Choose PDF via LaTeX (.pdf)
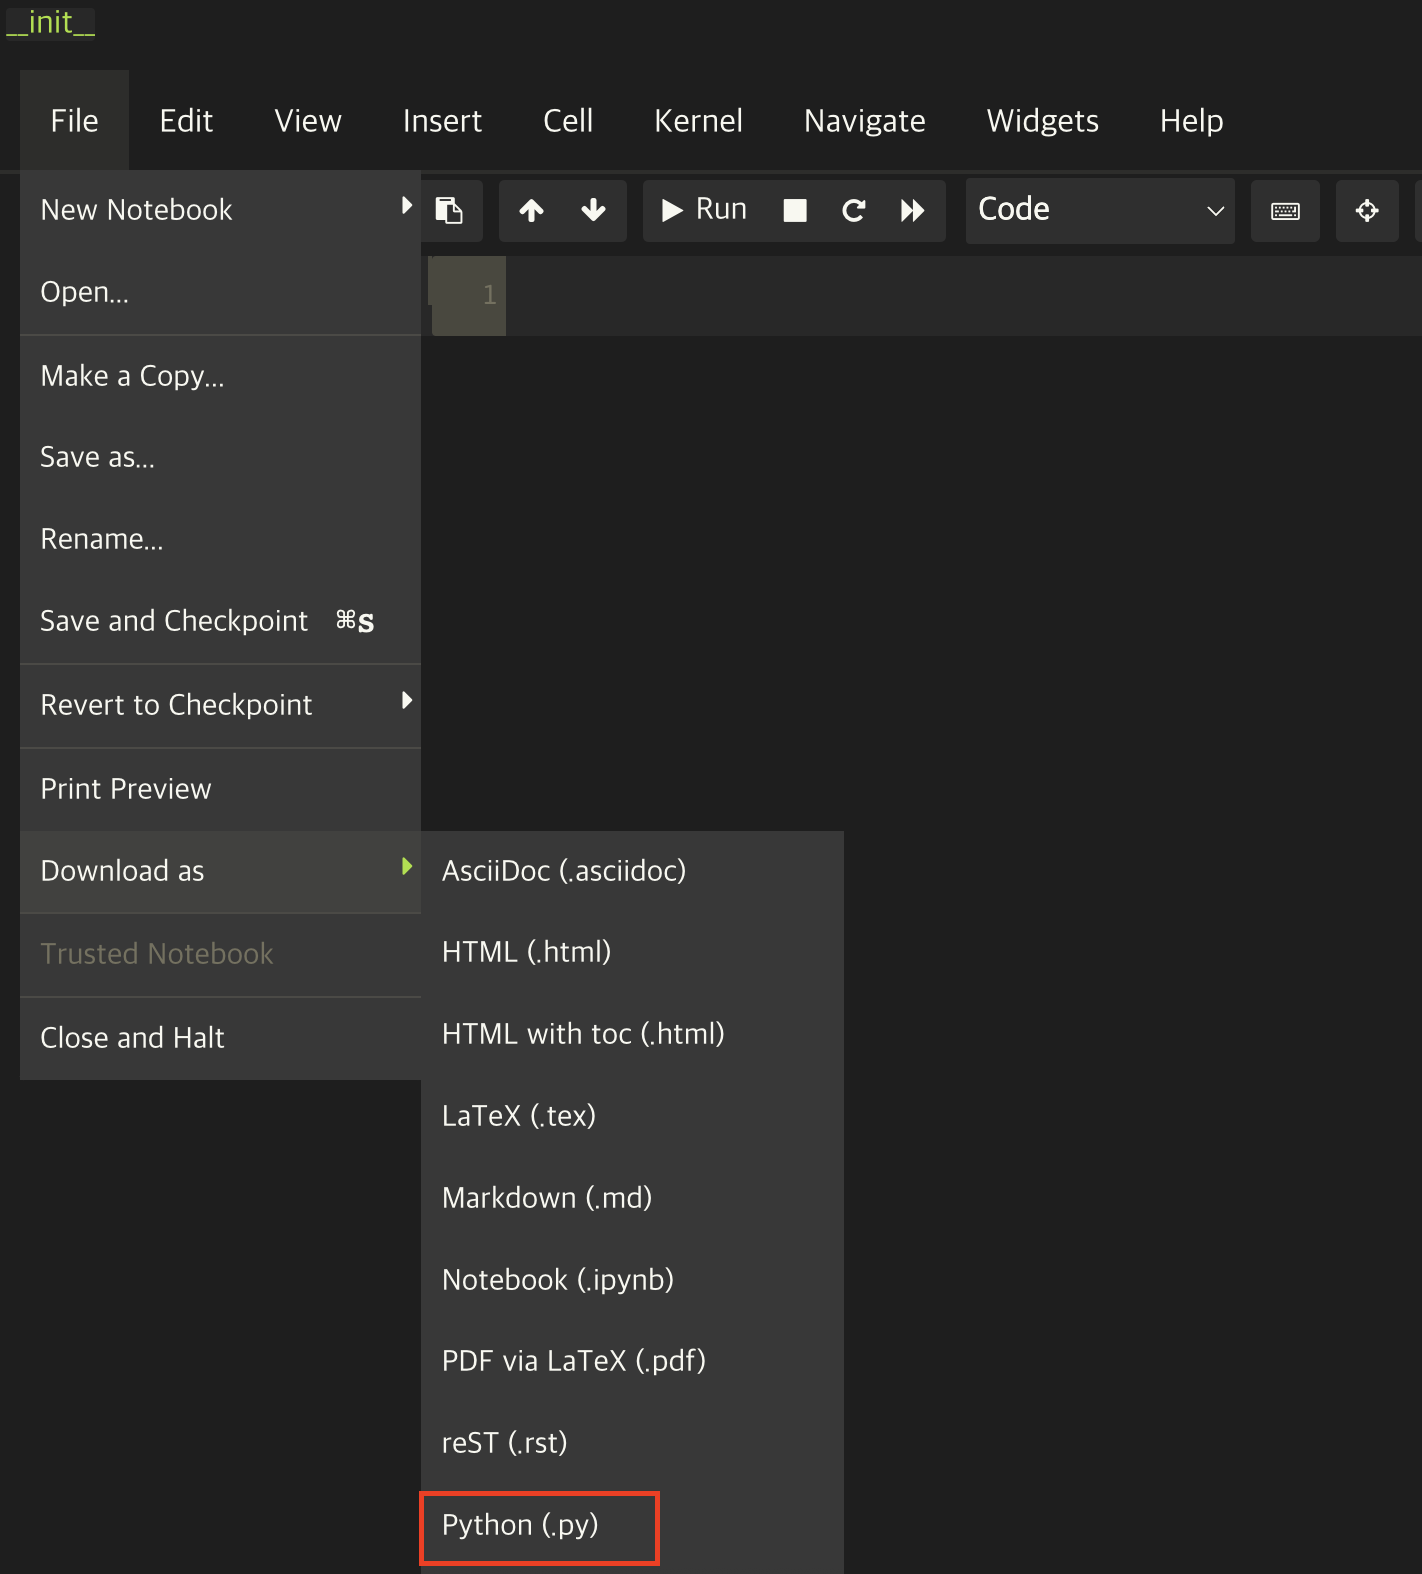This screenshot has height=1574, width=1422. (632, 1361)
